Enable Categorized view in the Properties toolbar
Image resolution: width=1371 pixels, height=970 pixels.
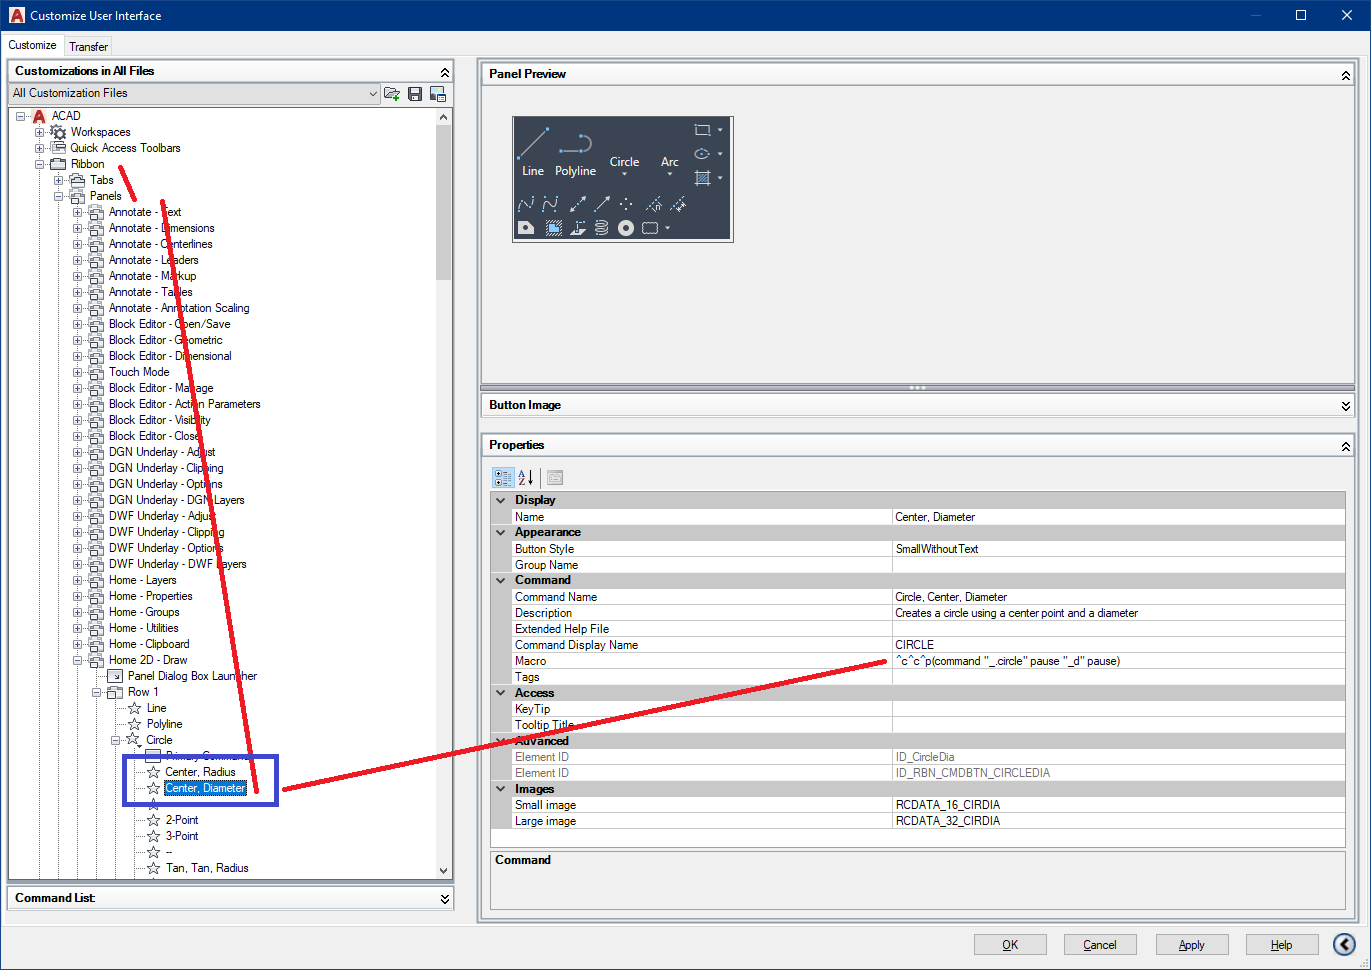point(503,477)
